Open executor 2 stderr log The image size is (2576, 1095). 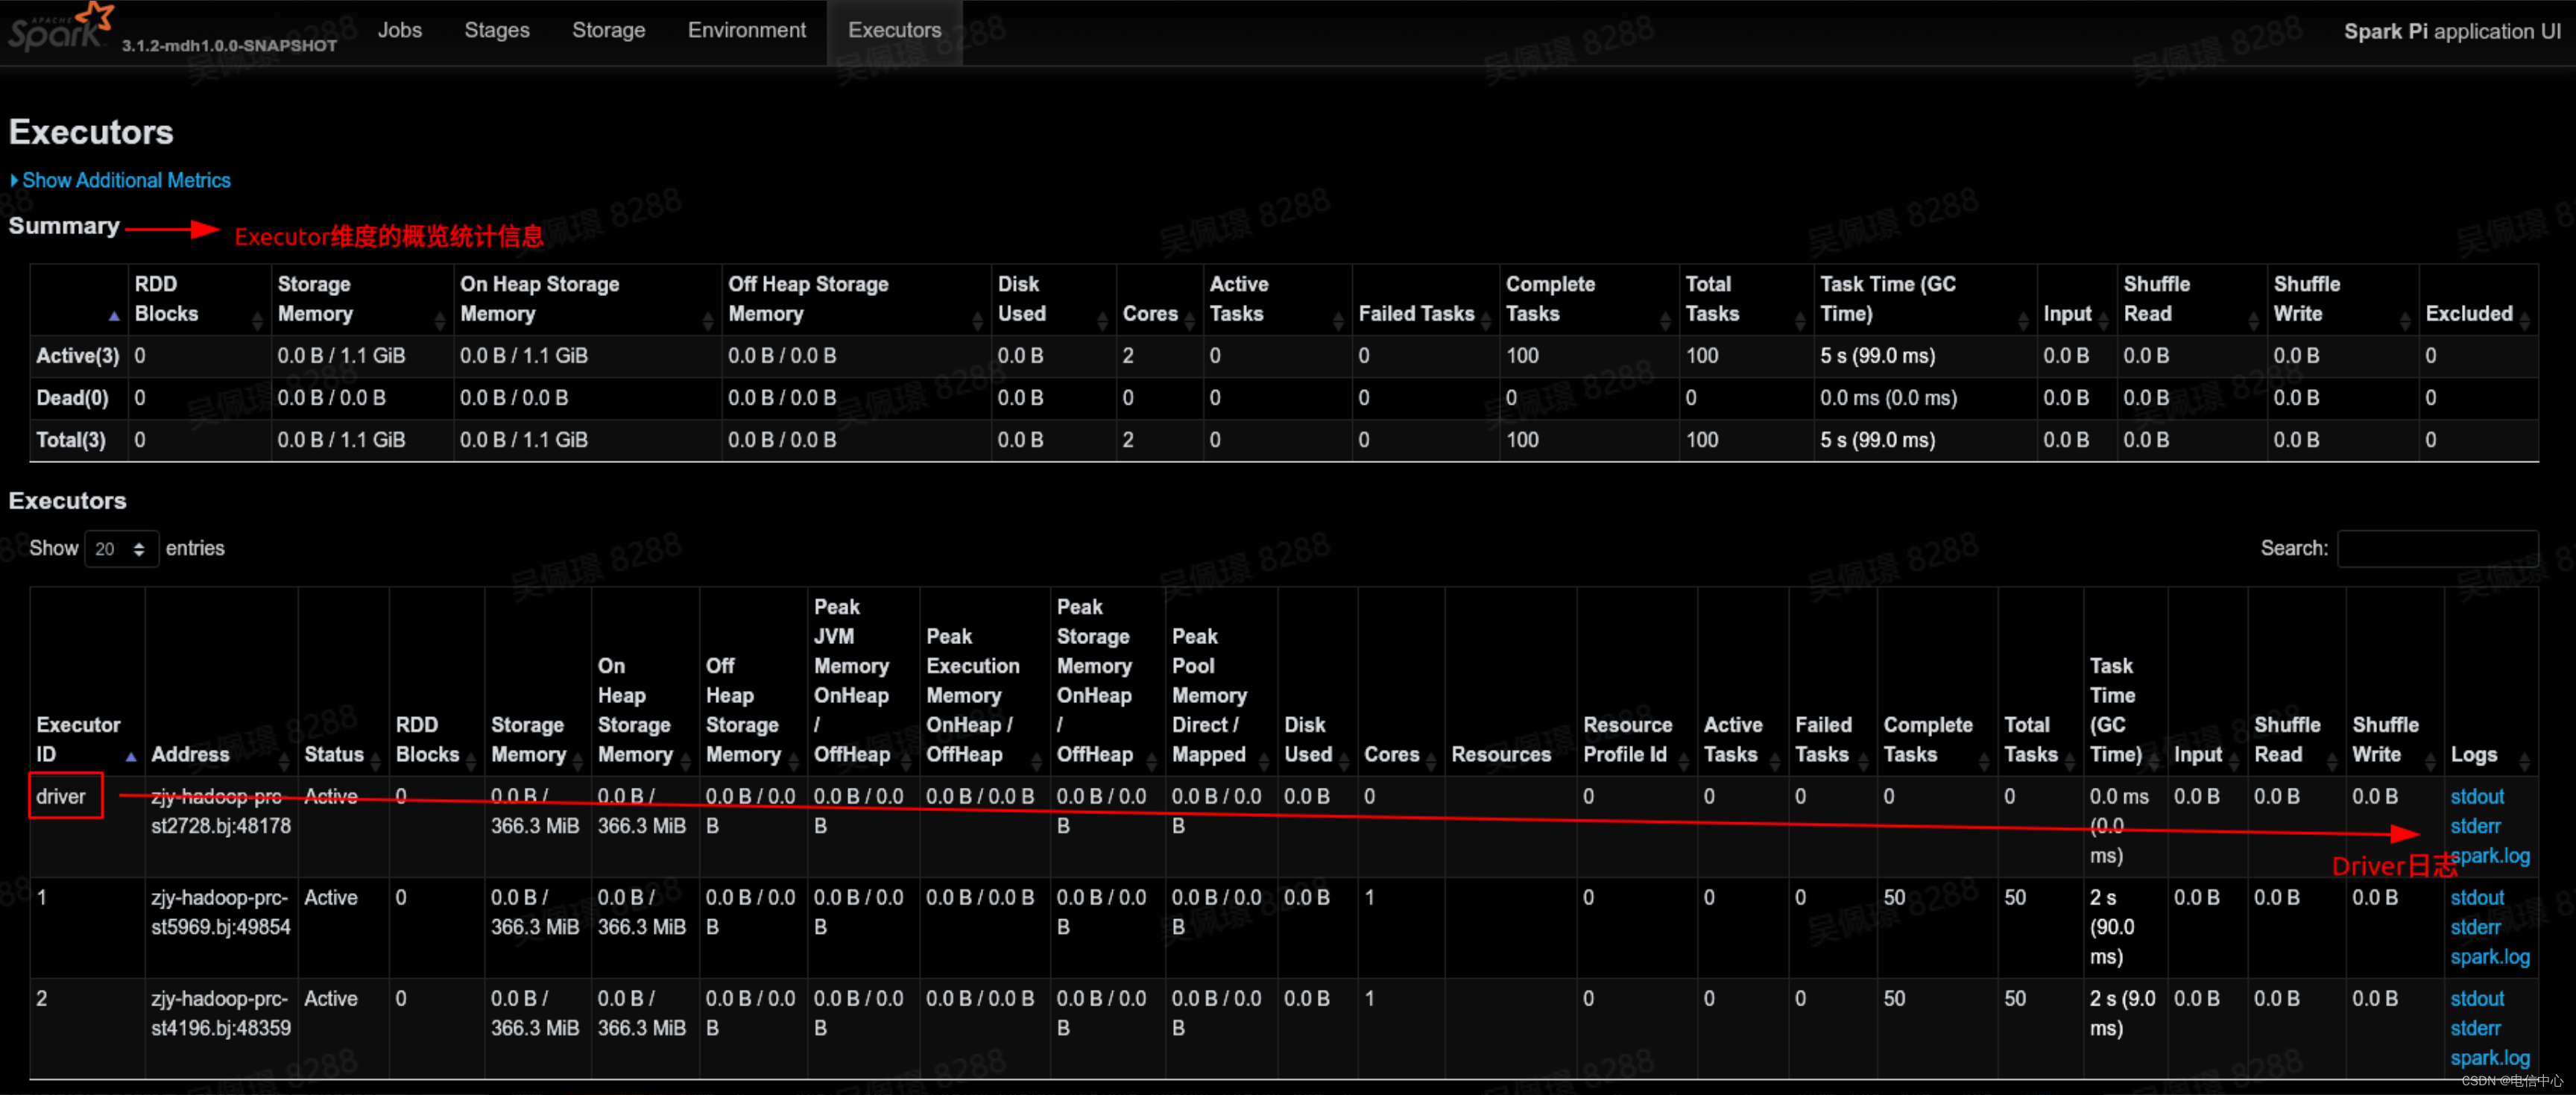pos(2474,1028)
